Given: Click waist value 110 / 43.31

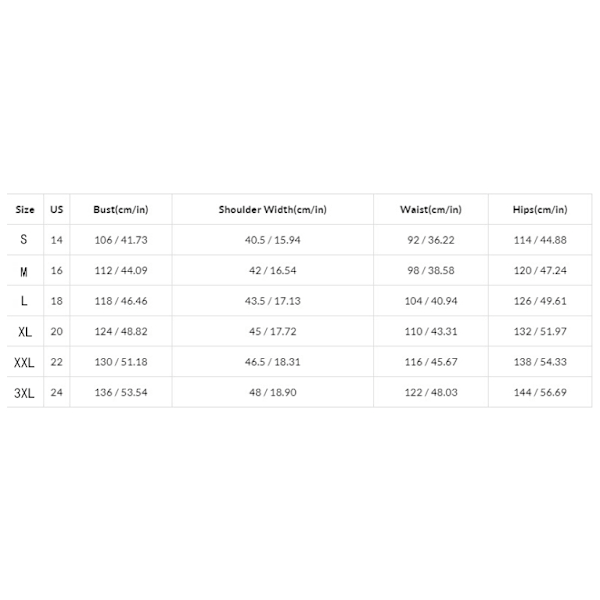Looking at the screenshot, I should [431, 331].
